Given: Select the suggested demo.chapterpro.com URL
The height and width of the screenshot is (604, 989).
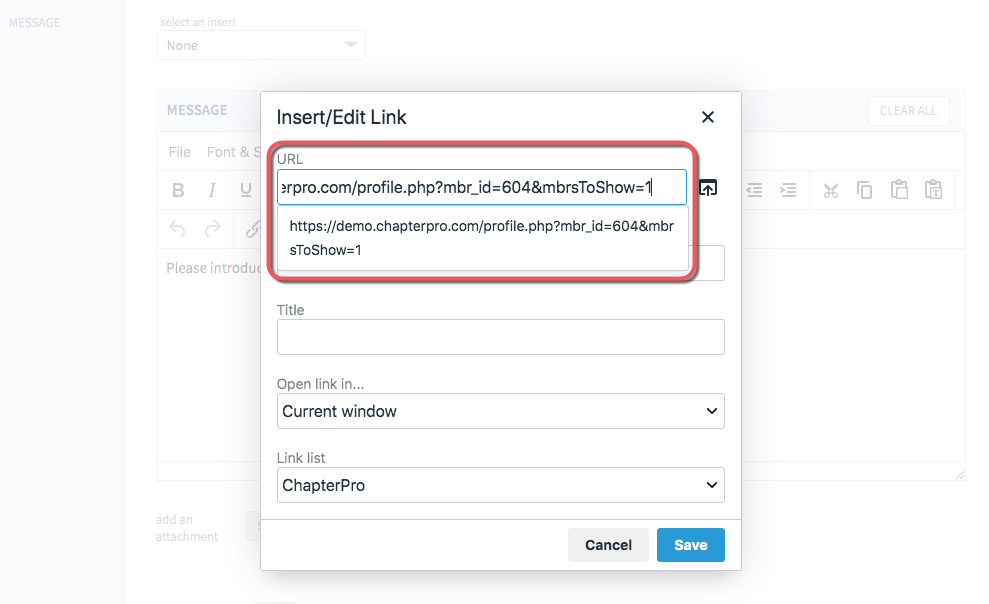Looking at the screenshot, I should [483, 238].
